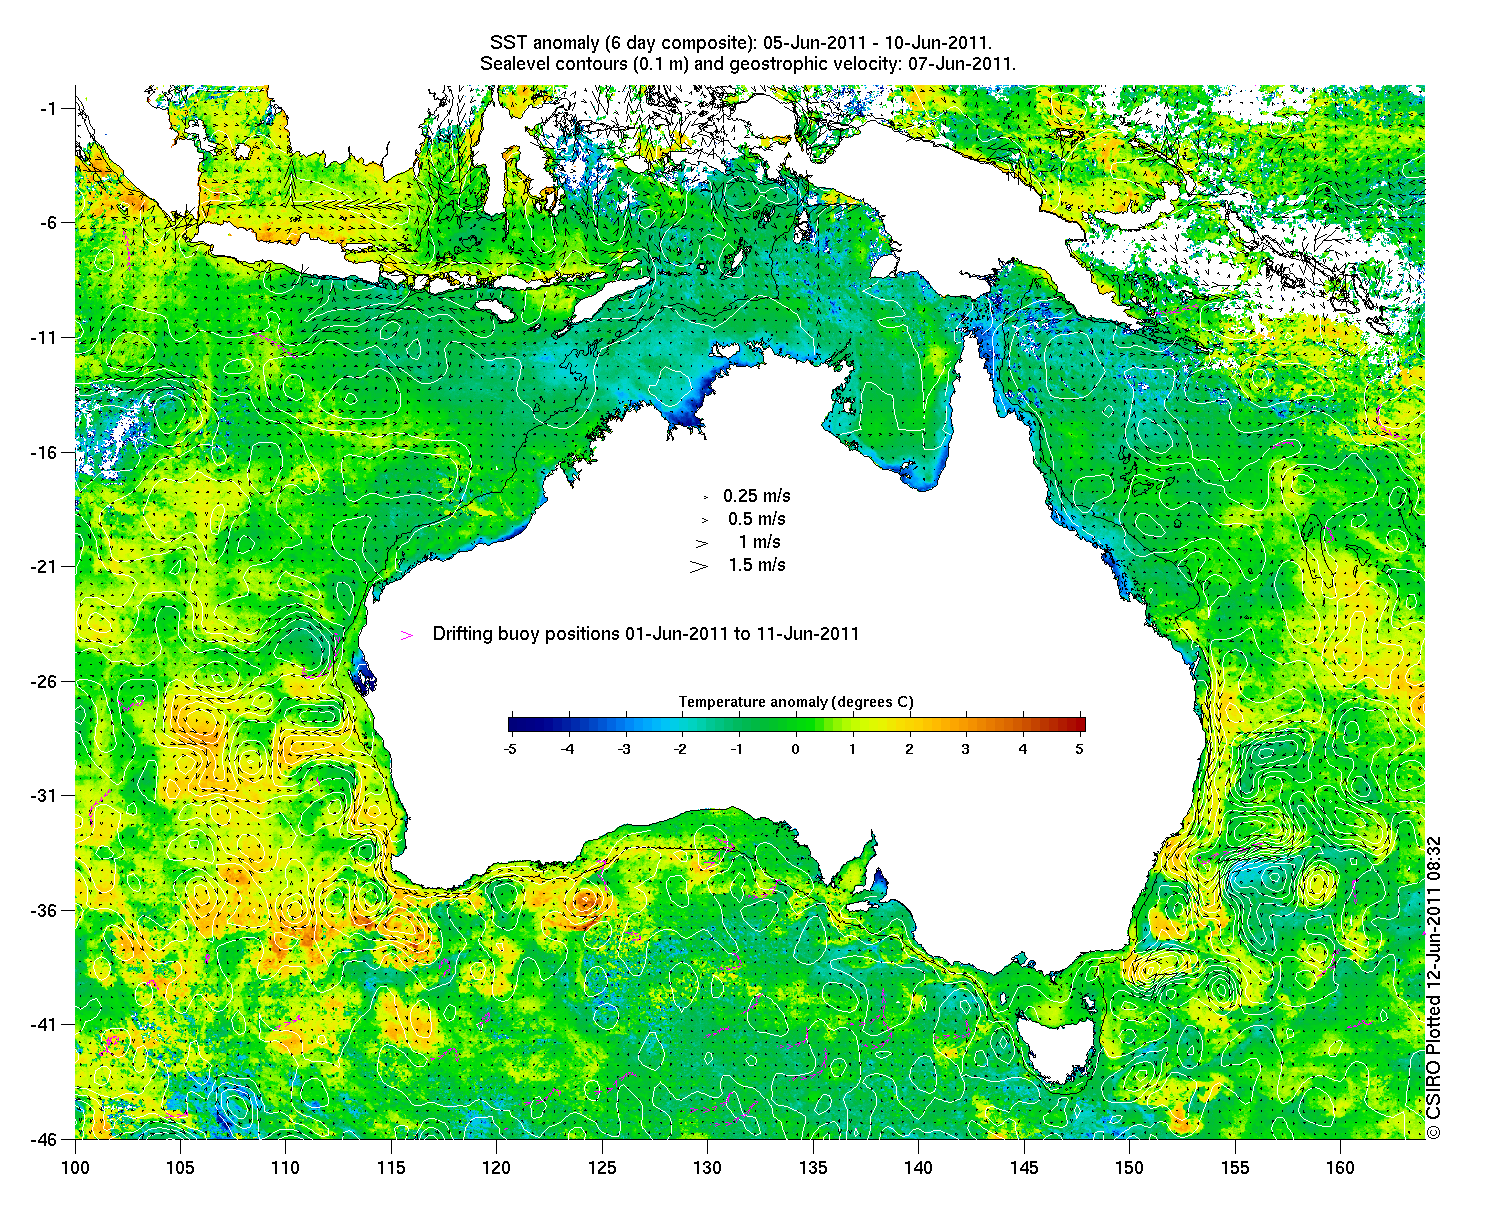This screenshot has height=1225, width=1500.
Task: Click latitude label '-31' on the left axis
Action: (44, 795)
